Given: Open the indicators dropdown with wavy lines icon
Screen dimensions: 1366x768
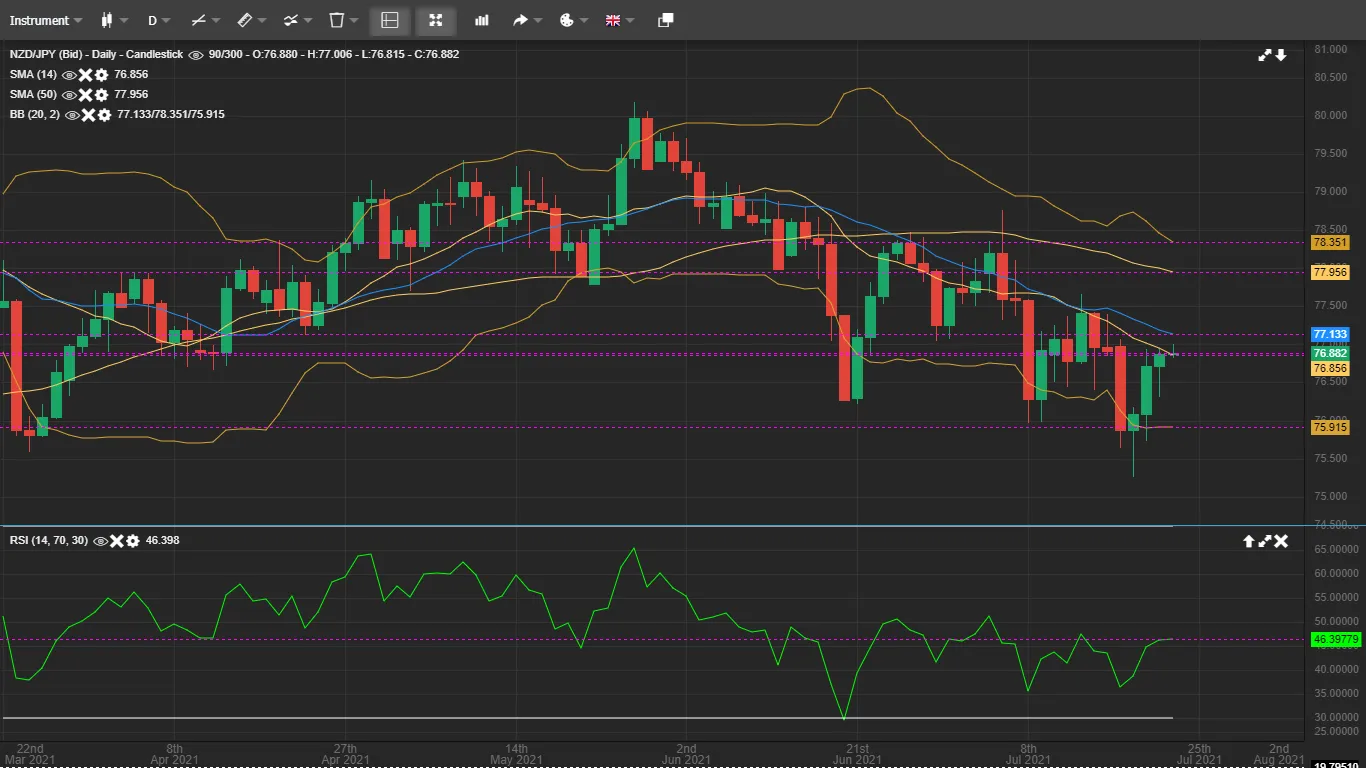Looking at the screenshot, I should tap(297, 20).
